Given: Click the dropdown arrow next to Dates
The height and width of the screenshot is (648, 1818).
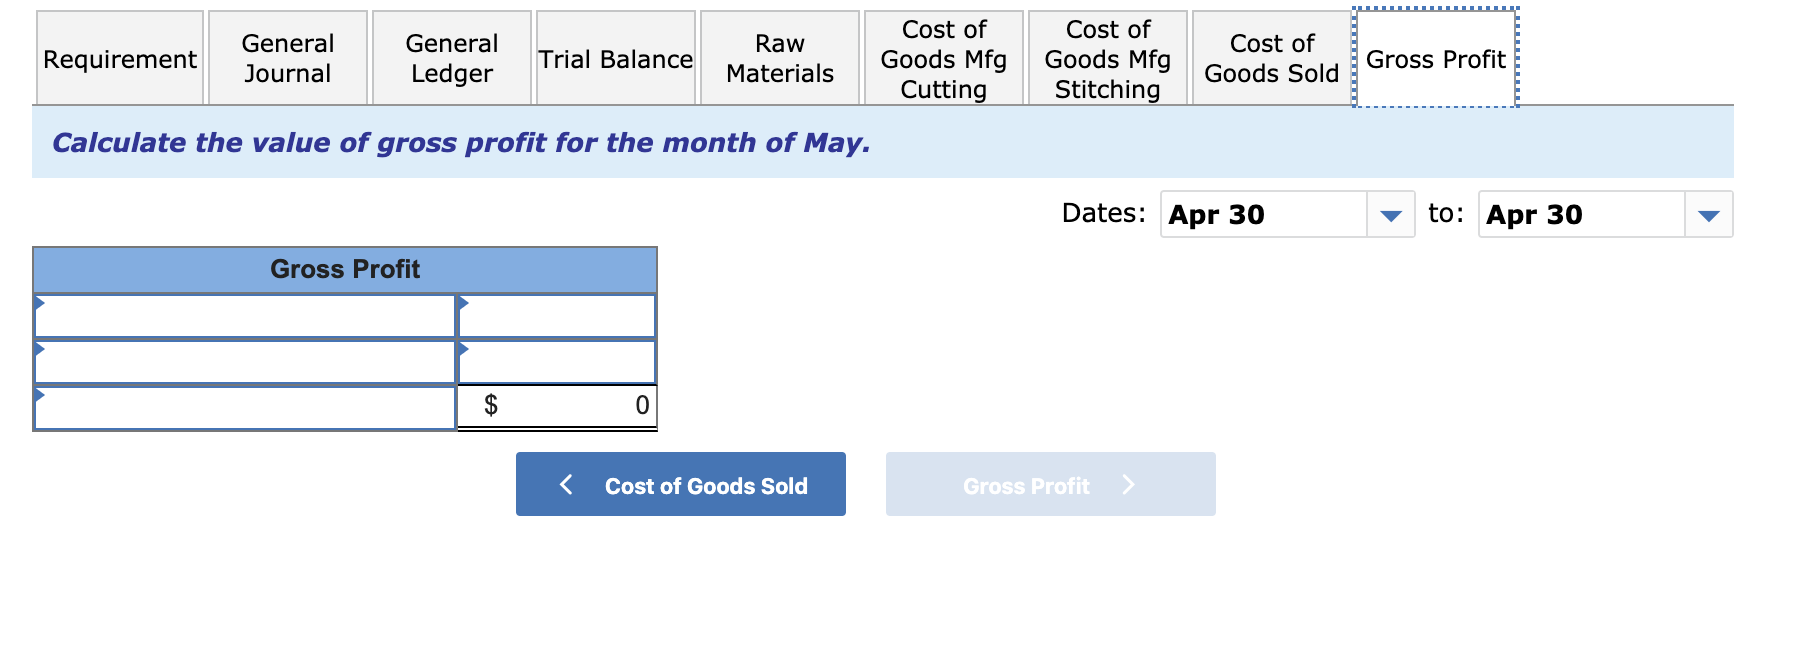Looking at the screenshot, I should 1391,214.
